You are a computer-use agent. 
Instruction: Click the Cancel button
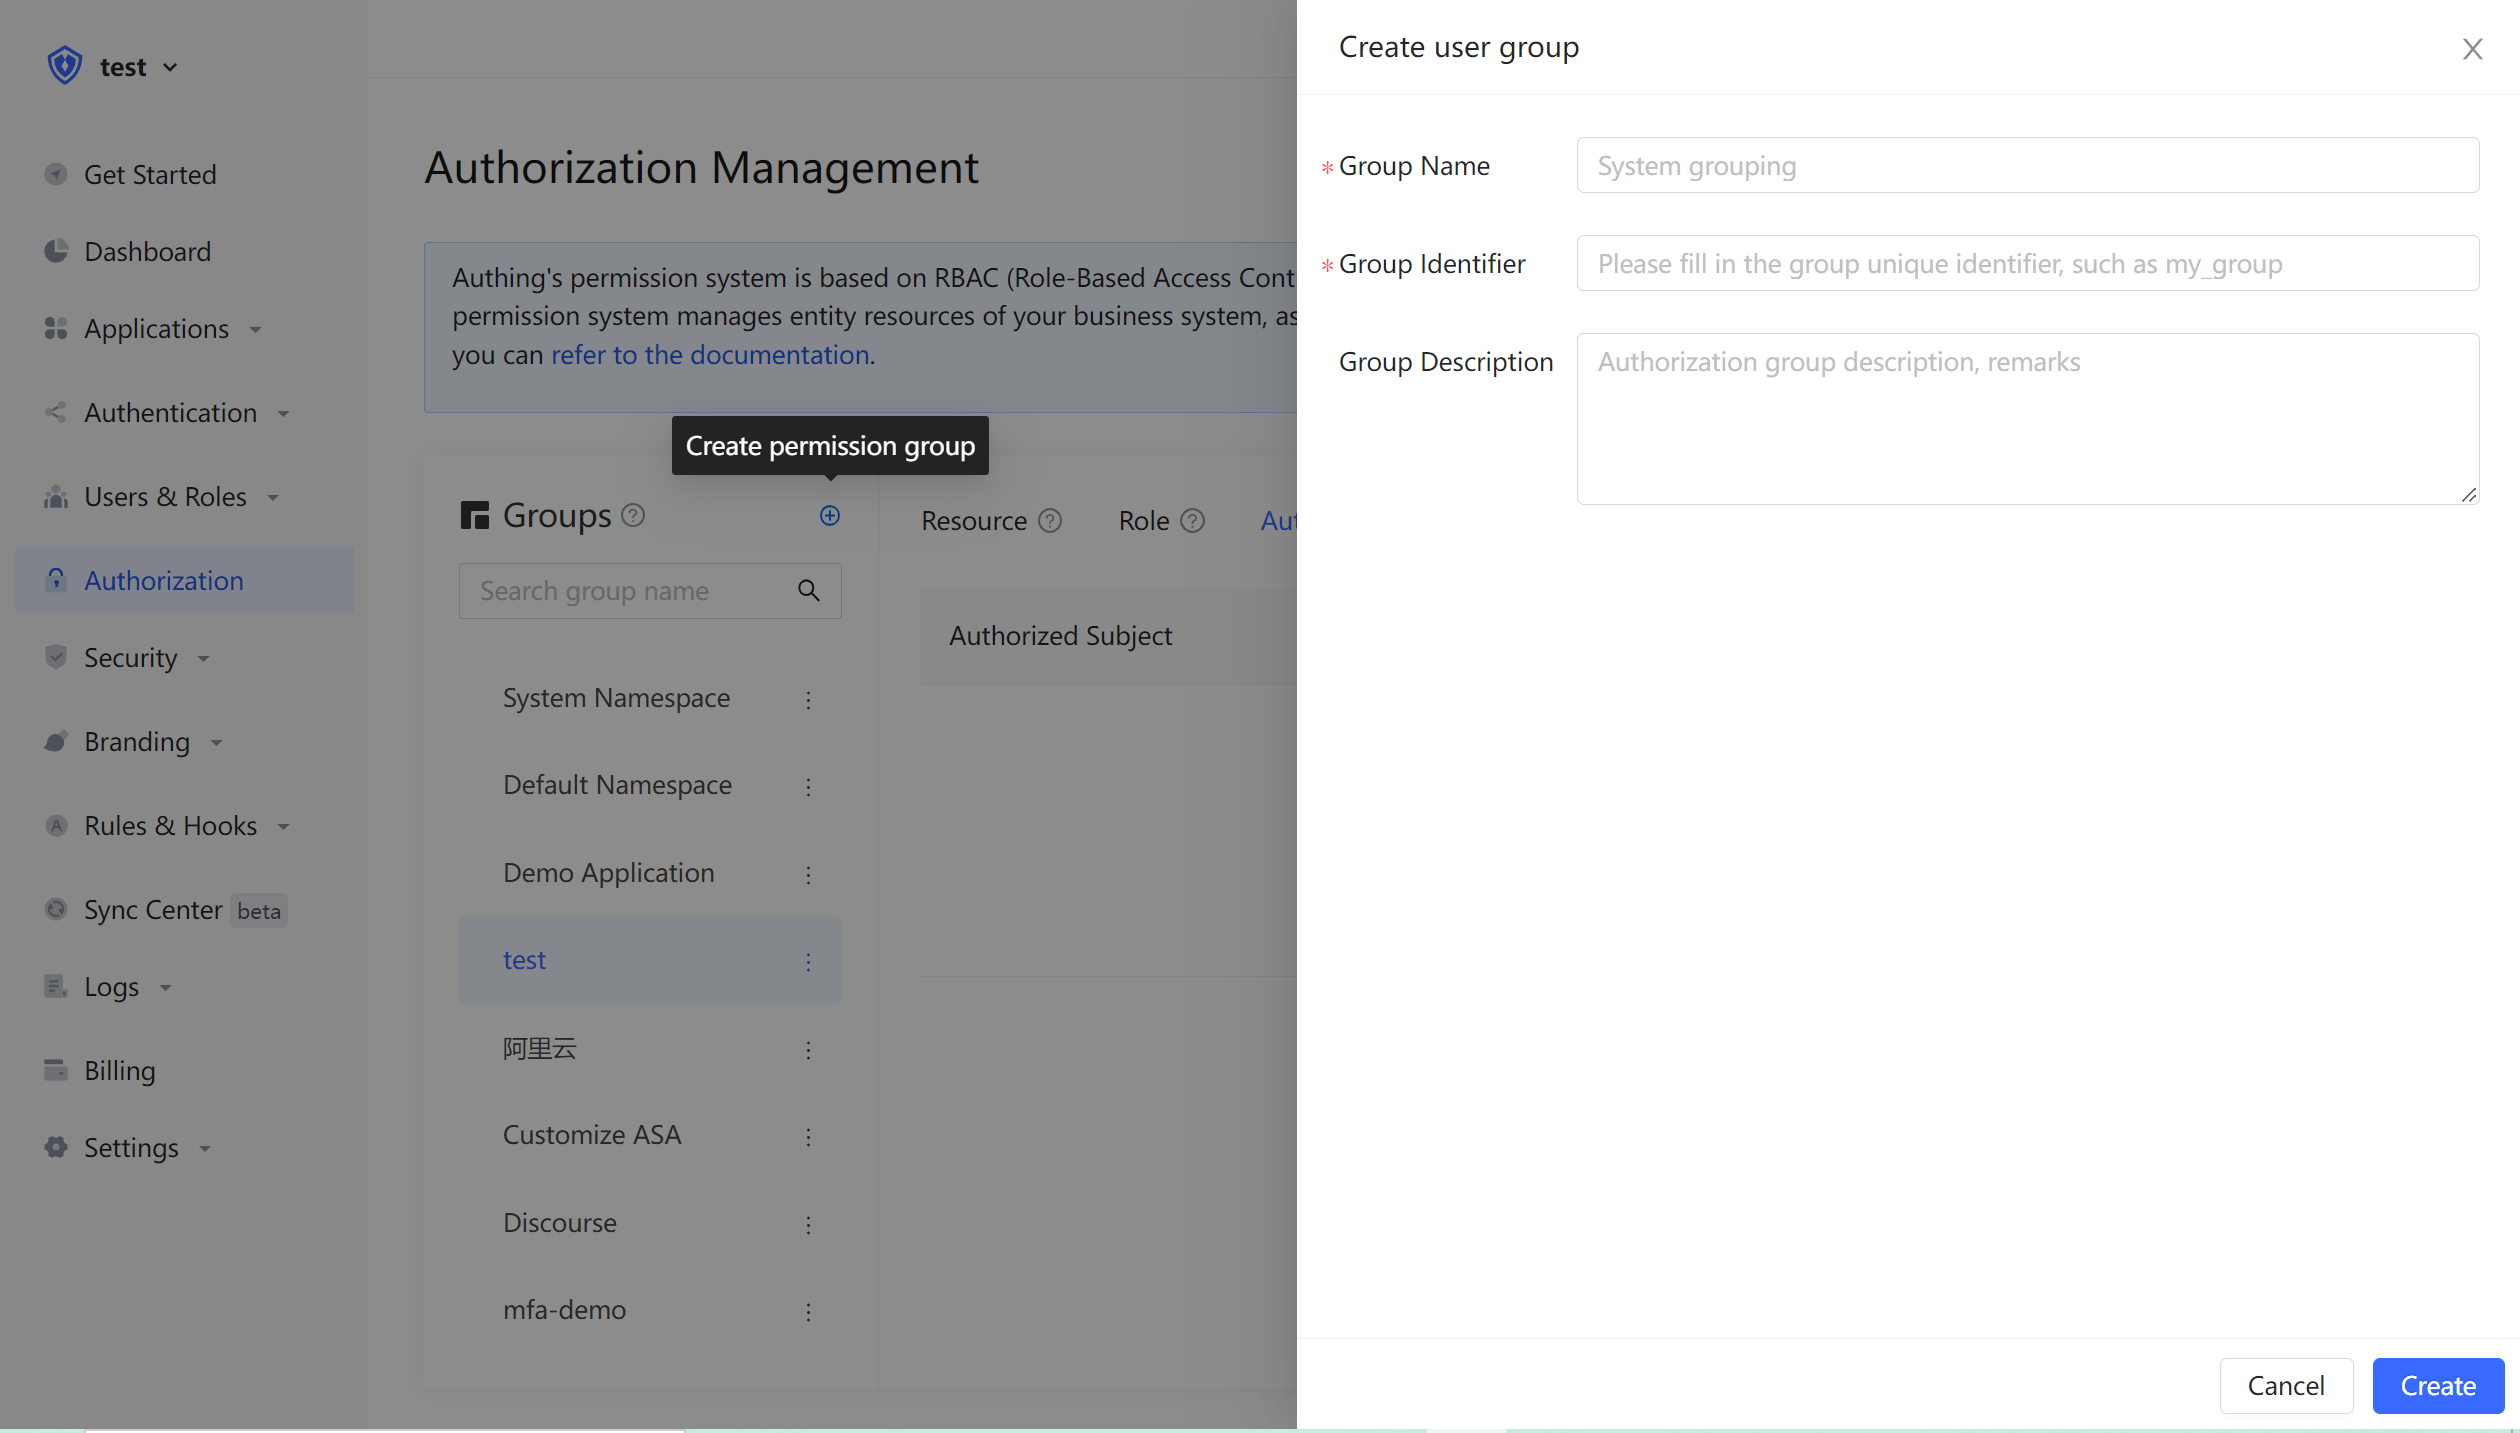point(2285,1385)
